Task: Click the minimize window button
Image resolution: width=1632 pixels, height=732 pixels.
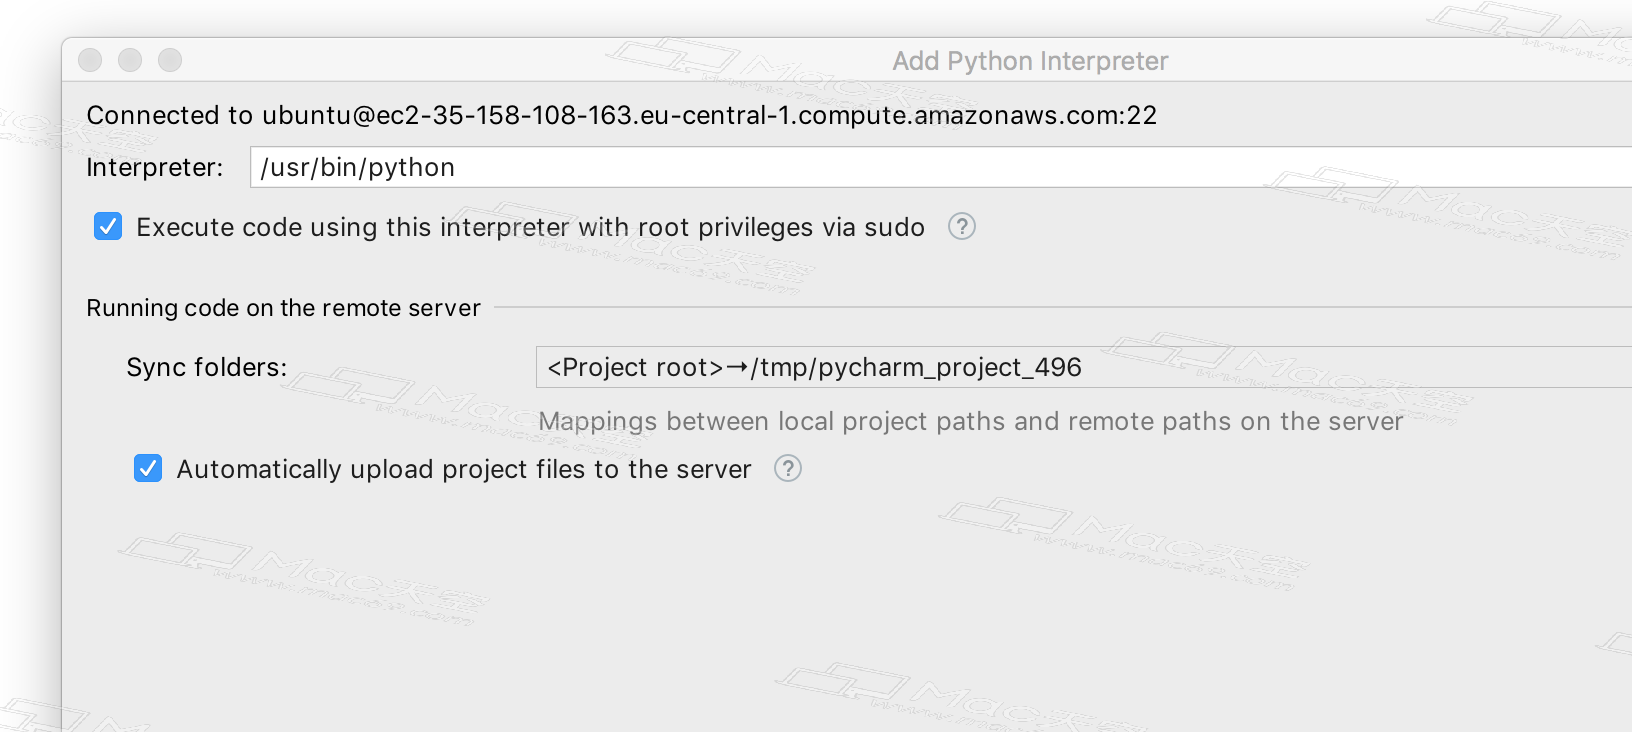Action: [130, 60]
